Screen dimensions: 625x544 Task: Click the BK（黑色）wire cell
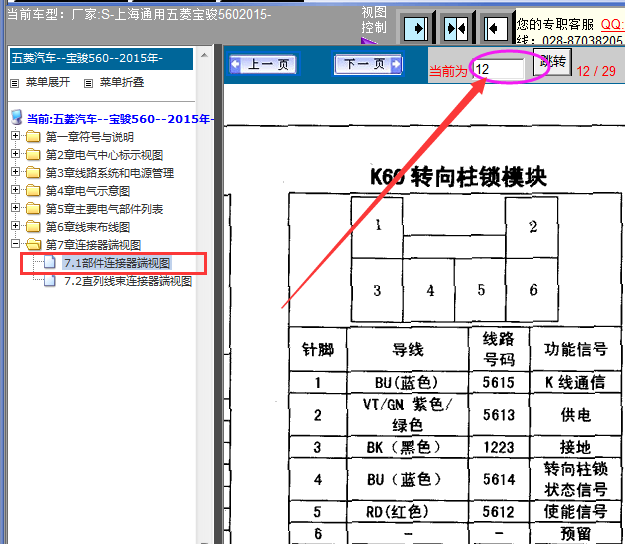pos(407,447)
